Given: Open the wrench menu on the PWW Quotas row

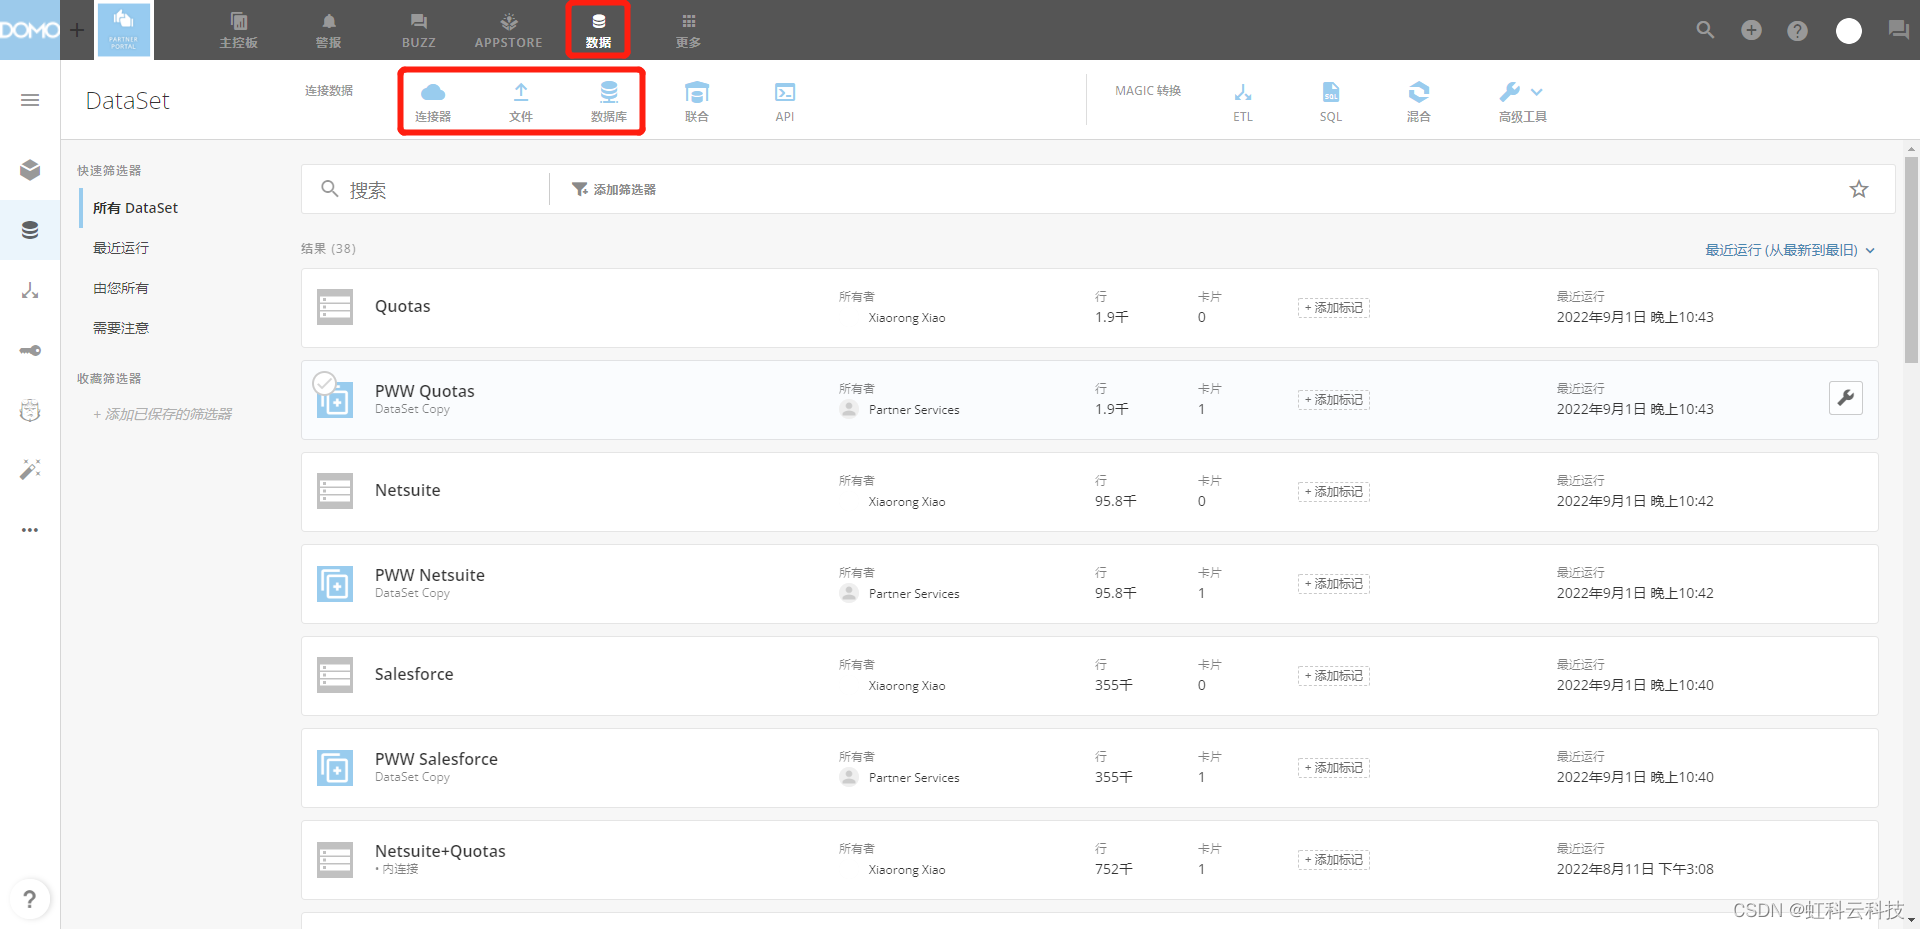Looking at the screenshot, I should click(1846, 398).
